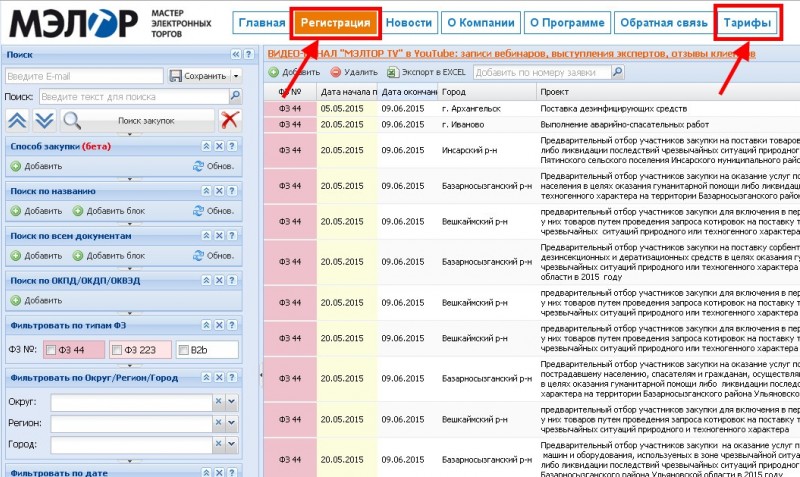Collapse the Поиск по названию section

coord(206,191)
